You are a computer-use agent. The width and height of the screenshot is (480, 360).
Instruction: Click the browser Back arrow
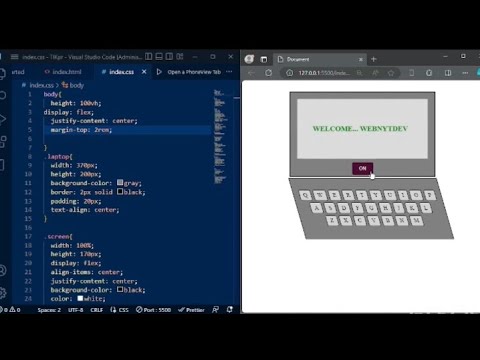point(251,73)
